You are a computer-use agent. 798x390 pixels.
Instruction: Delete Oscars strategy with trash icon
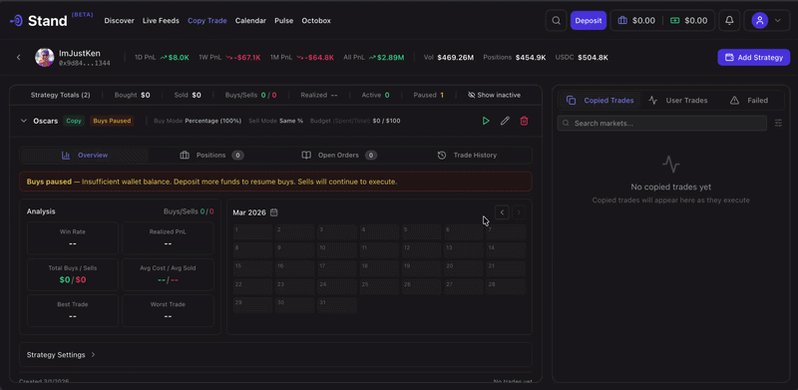tap(524, 121)
